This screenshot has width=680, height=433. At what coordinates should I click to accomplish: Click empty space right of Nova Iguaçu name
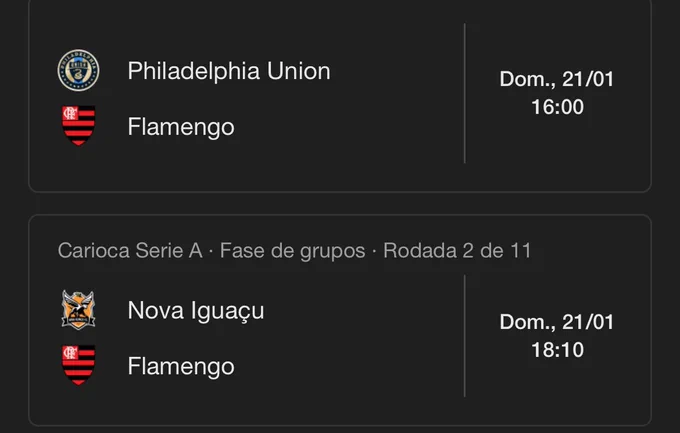(363, 311)
